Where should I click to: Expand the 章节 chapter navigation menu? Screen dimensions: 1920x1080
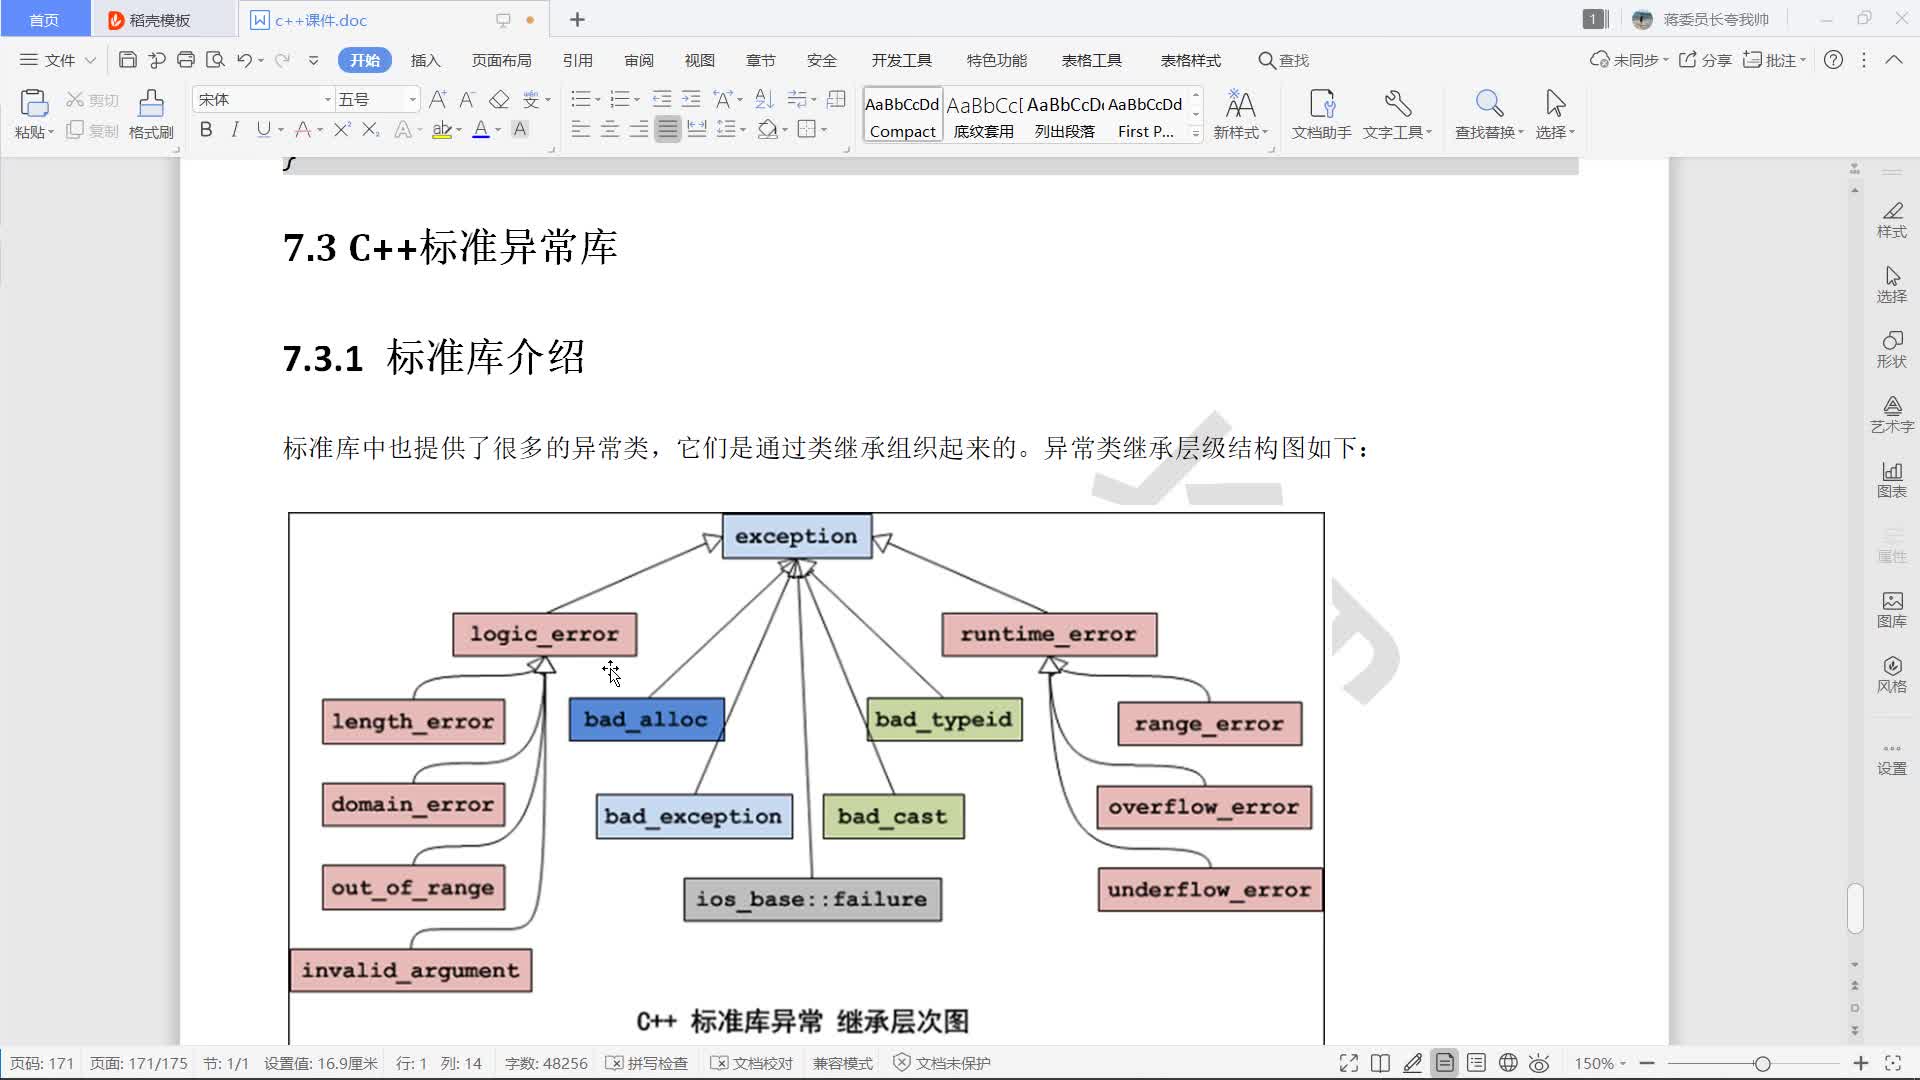pos(761,59)
